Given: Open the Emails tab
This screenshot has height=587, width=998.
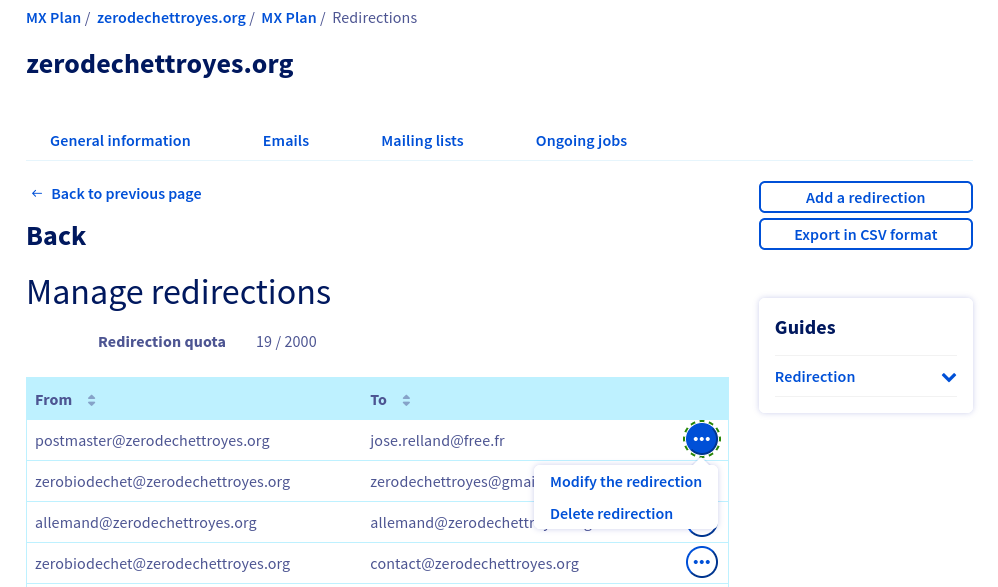Looking at the screenshot, I should (286, 141).
